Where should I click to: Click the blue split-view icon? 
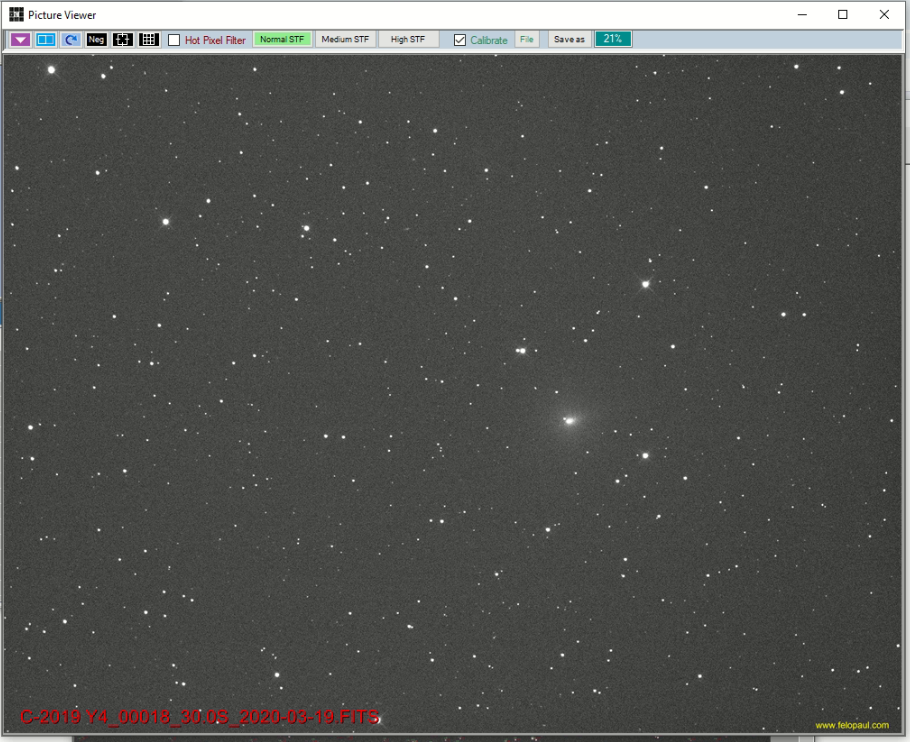point(46,40)
